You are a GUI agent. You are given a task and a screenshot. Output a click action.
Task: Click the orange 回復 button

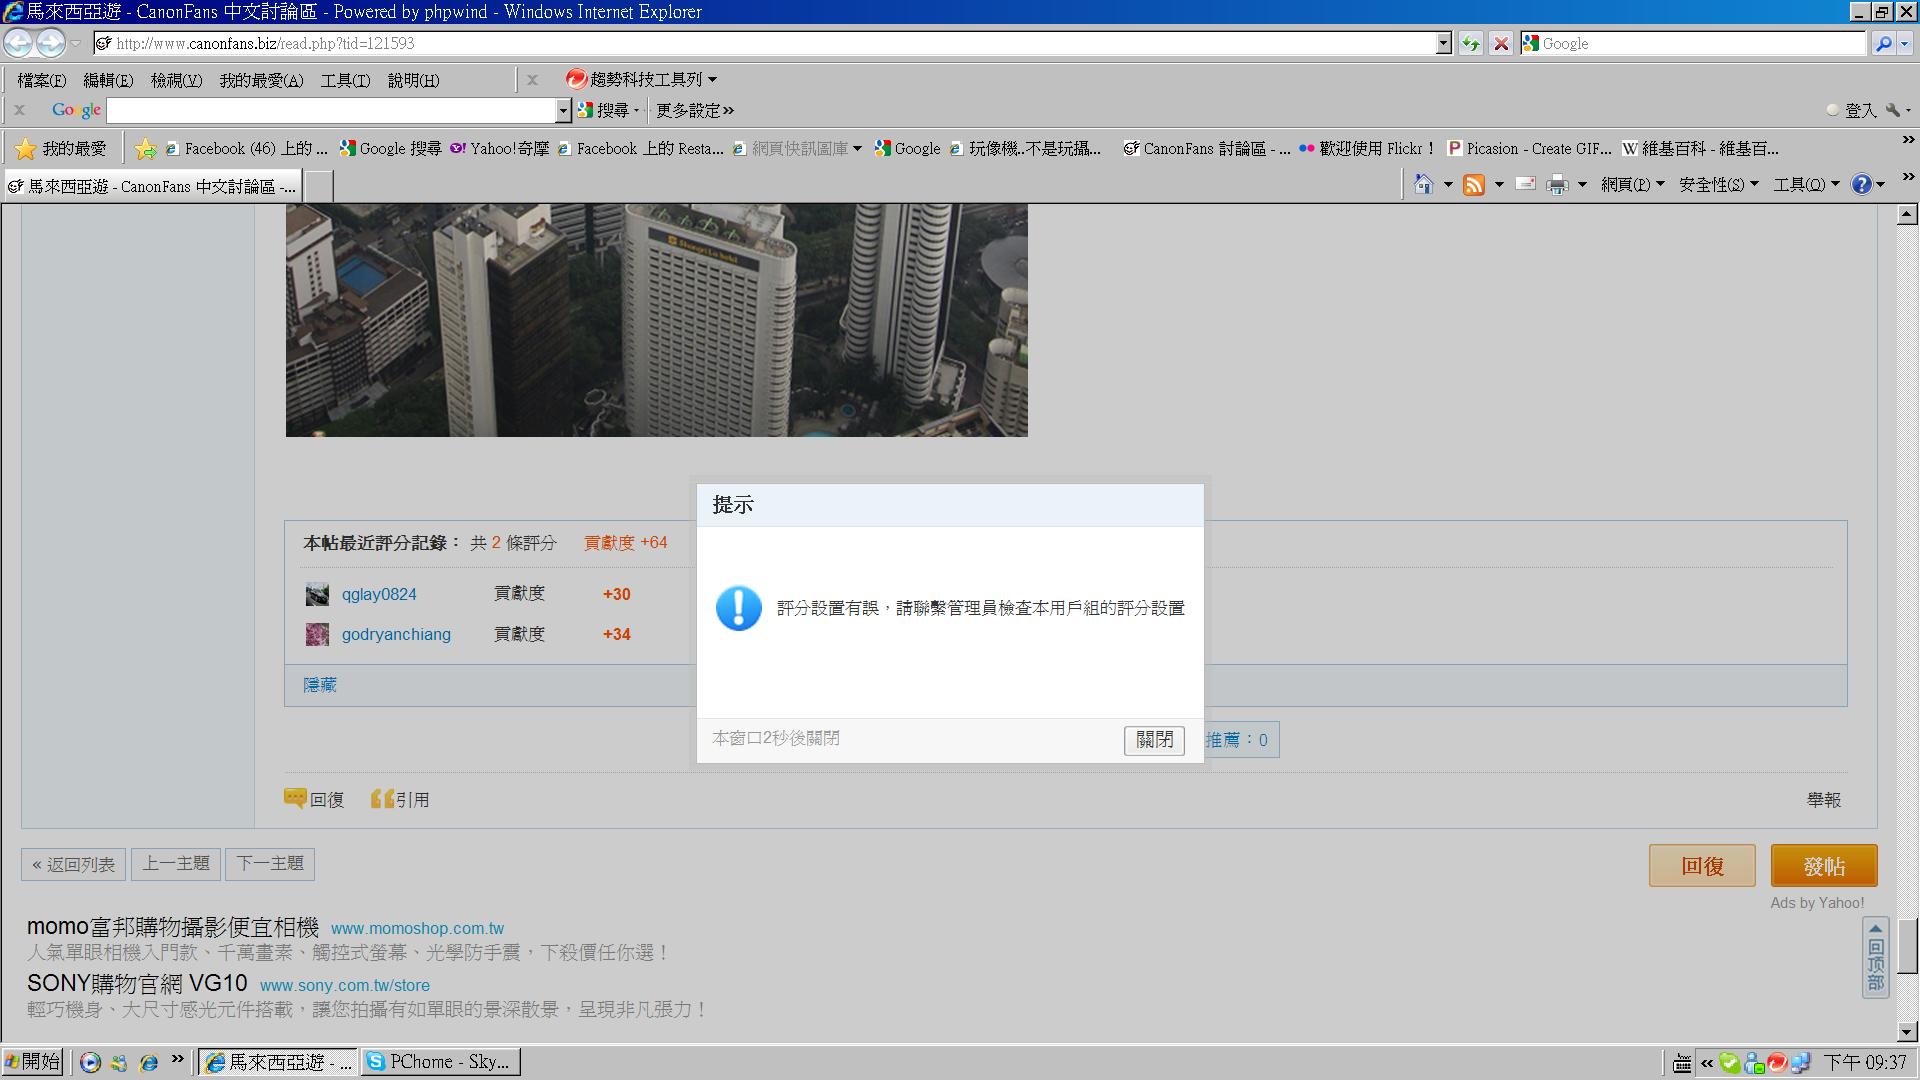pos(1702,866)
